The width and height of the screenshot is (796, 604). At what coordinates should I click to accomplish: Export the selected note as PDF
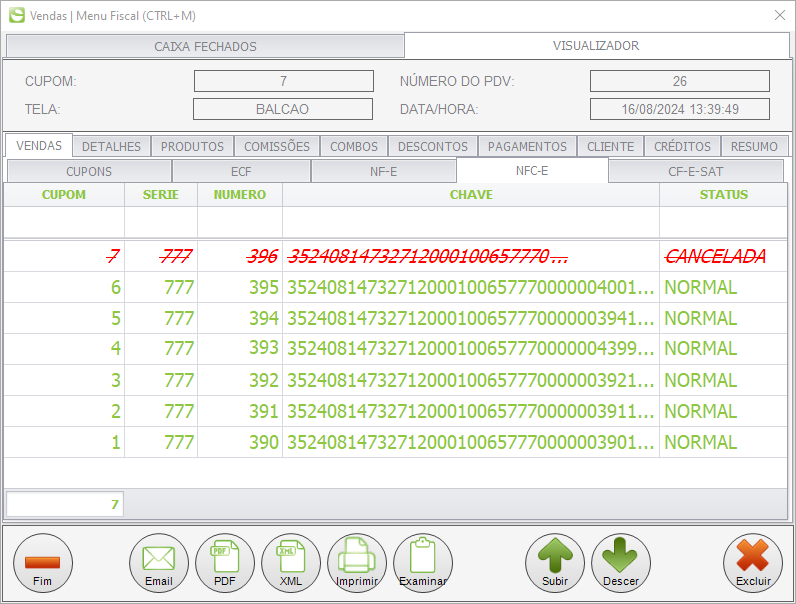pos(225,563)
